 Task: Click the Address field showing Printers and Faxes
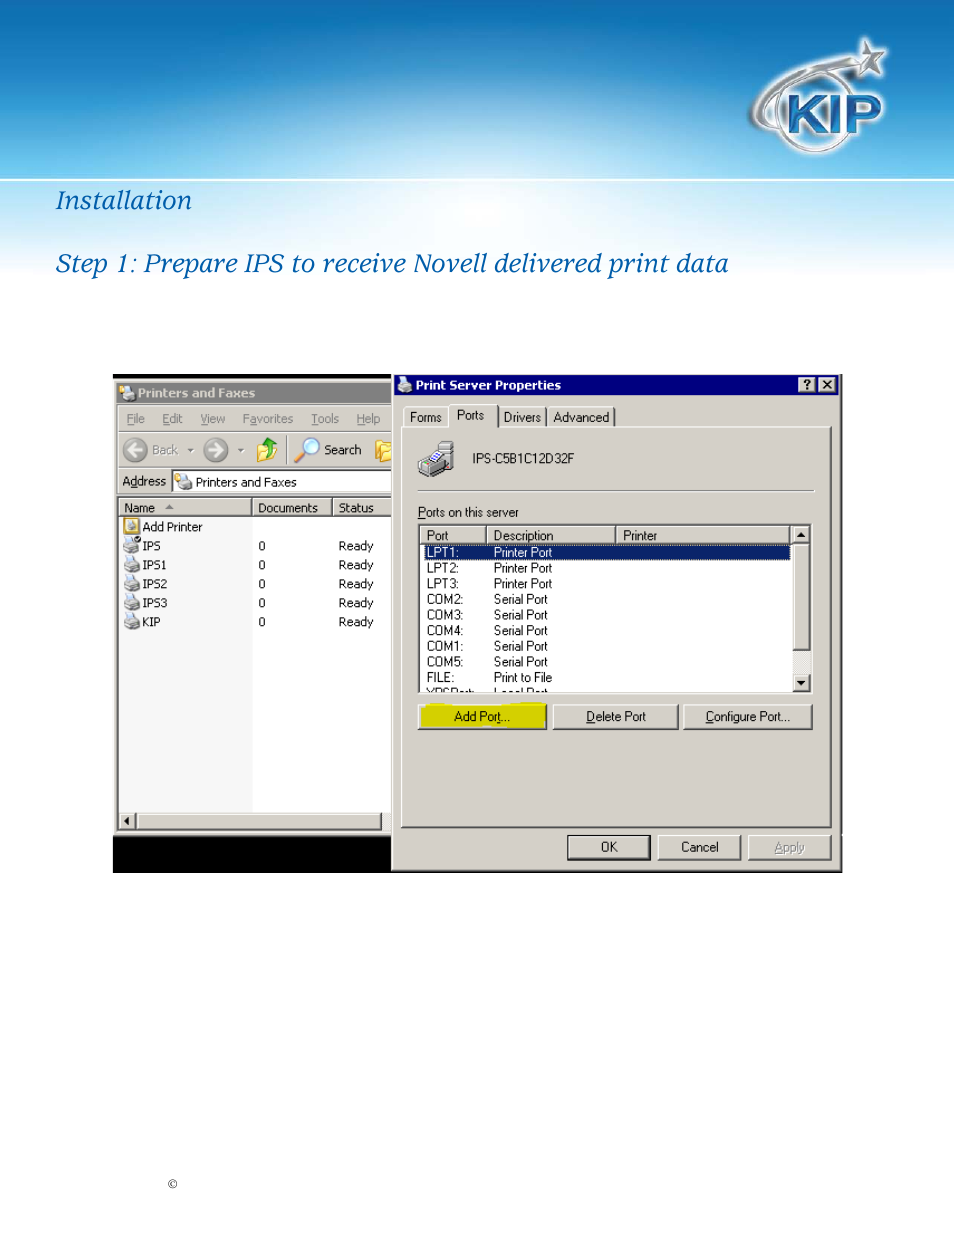[282, 481]
